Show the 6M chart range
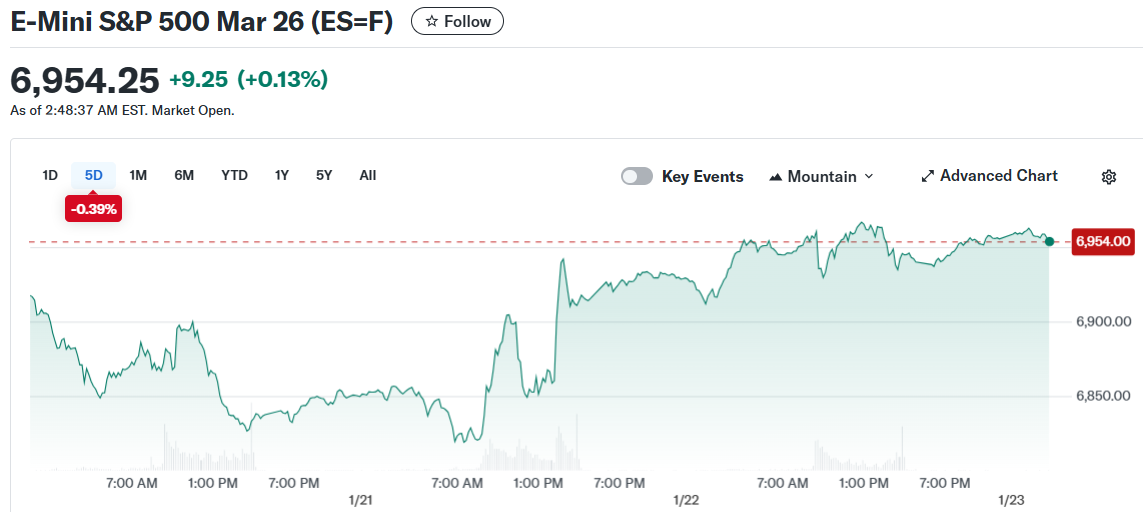 tap(184, 175)
